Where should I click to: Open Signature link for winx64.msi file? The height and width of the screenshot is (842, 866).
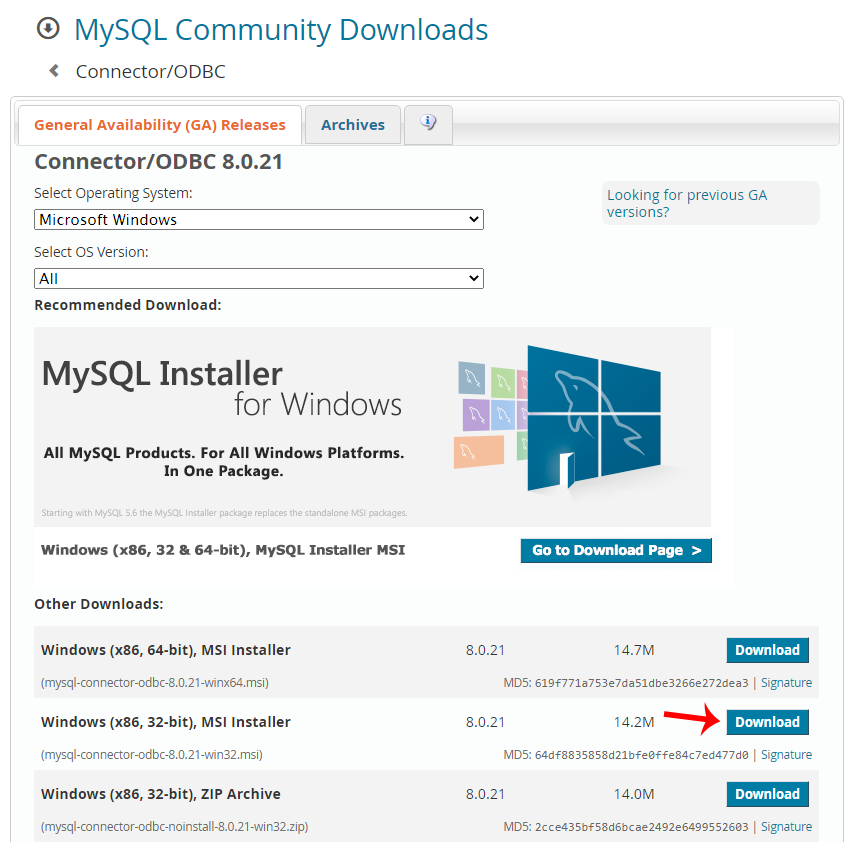pyautogui.click(x=786, y=683)
